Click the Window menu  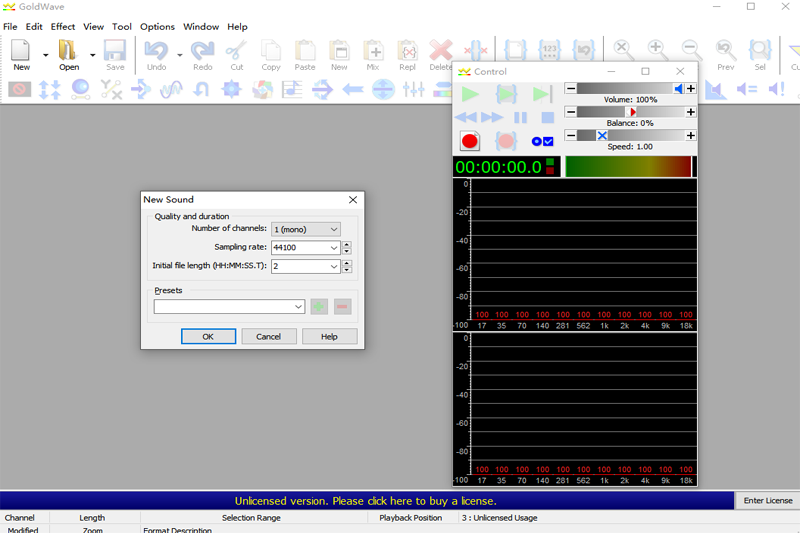[201, 27]
